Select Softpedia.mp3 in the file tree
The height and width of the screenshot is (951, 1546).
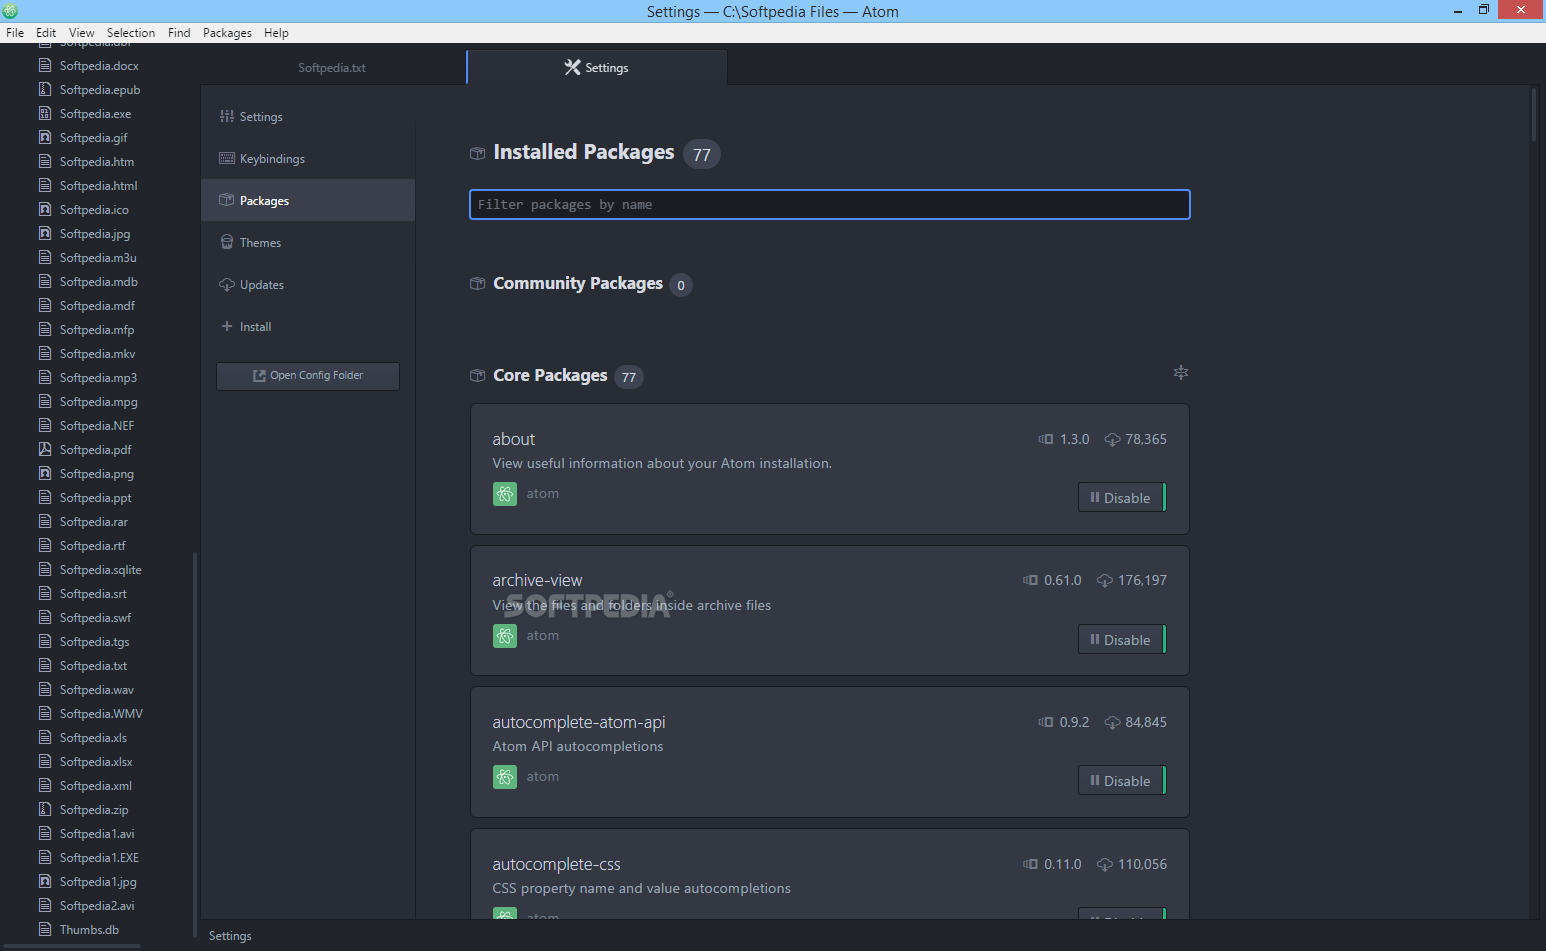[x=98, y=378]
